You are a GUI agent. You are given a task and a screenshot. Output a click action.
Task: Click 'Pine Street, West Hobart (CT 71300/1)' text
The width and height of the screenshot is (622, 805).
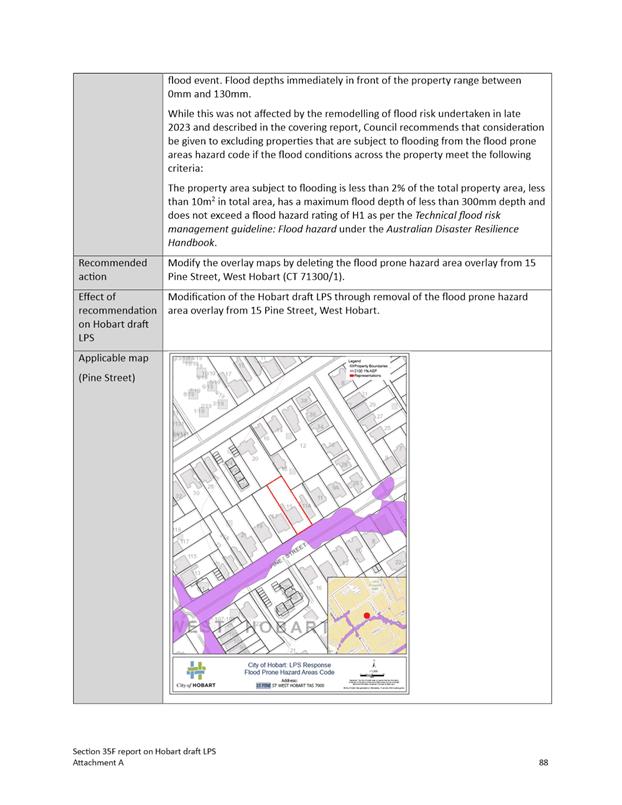256,277
